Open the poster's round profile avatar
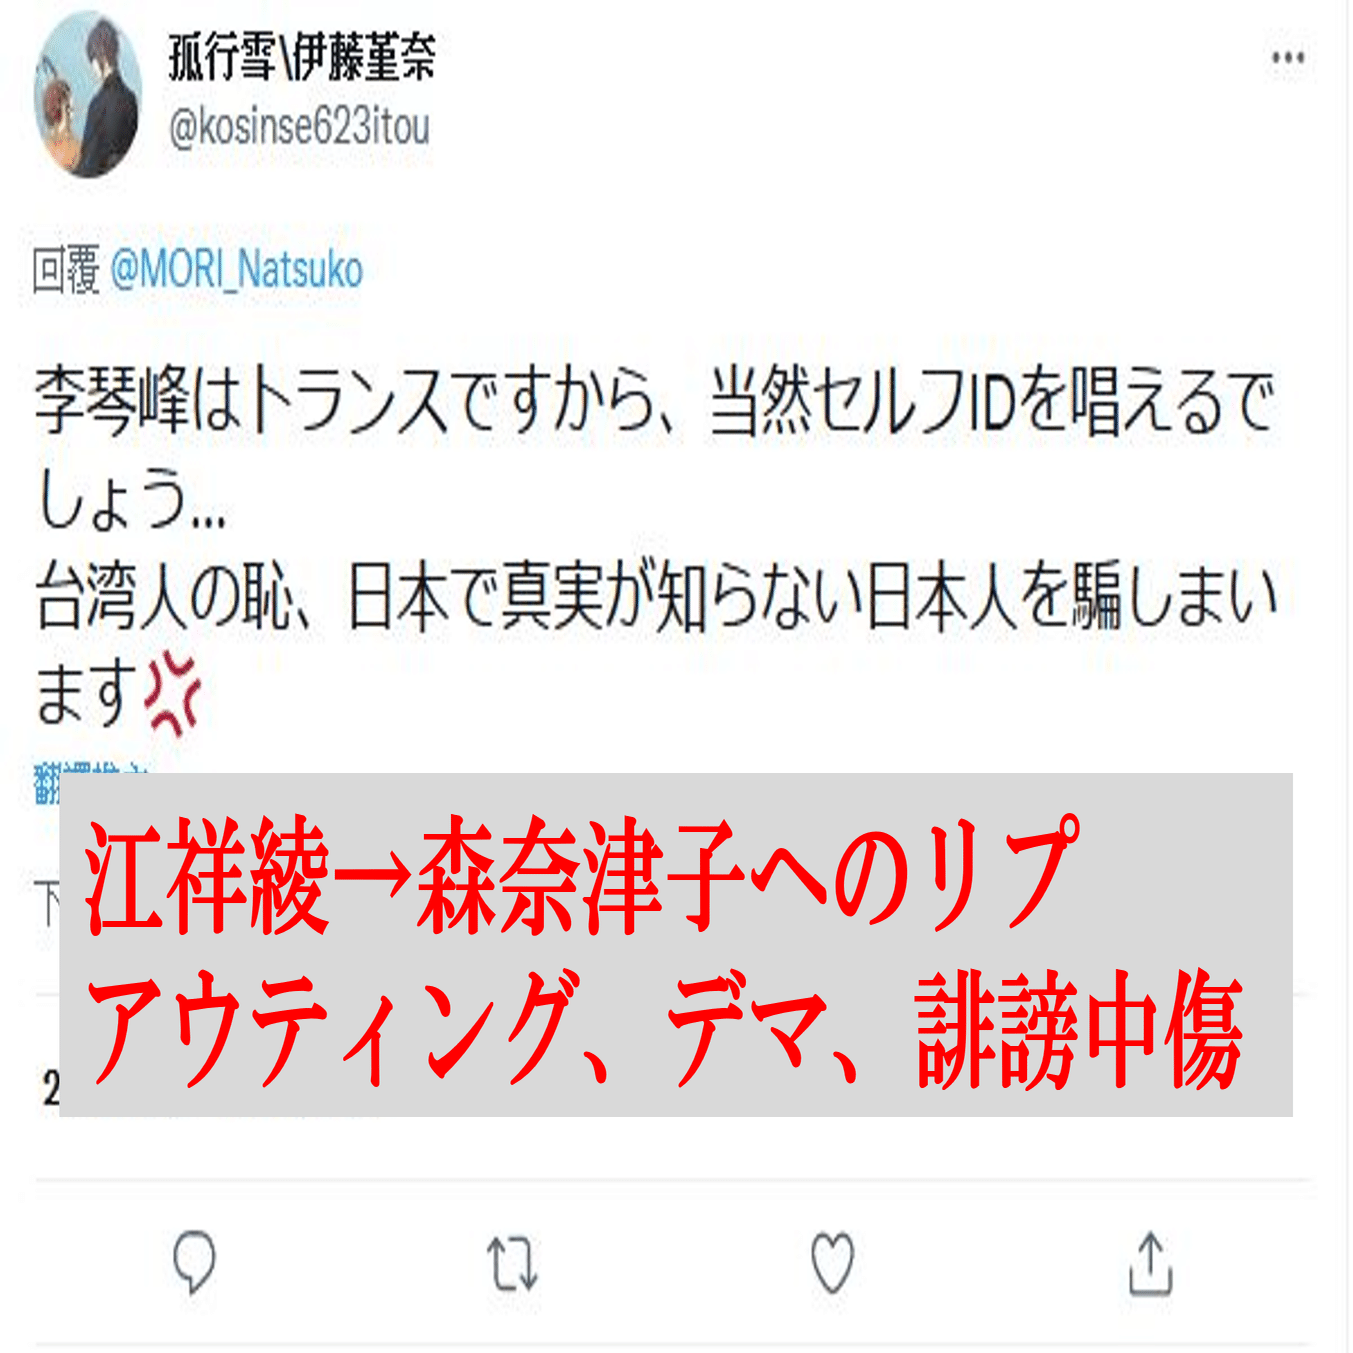This screenshot has height=1353, width=1353. click(x=88, y=94)
